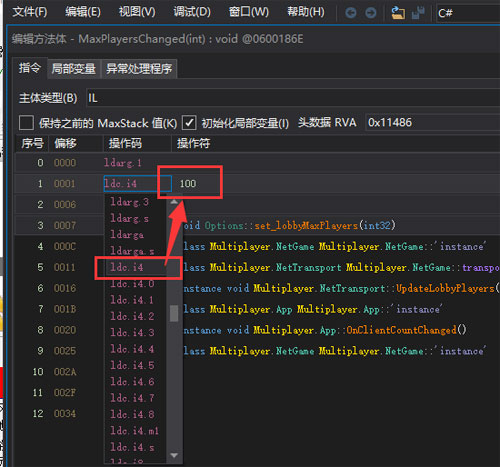Switch to the 局部变量 tab
500x467 pixels.
pyautogui.click(x=74, y=69)
